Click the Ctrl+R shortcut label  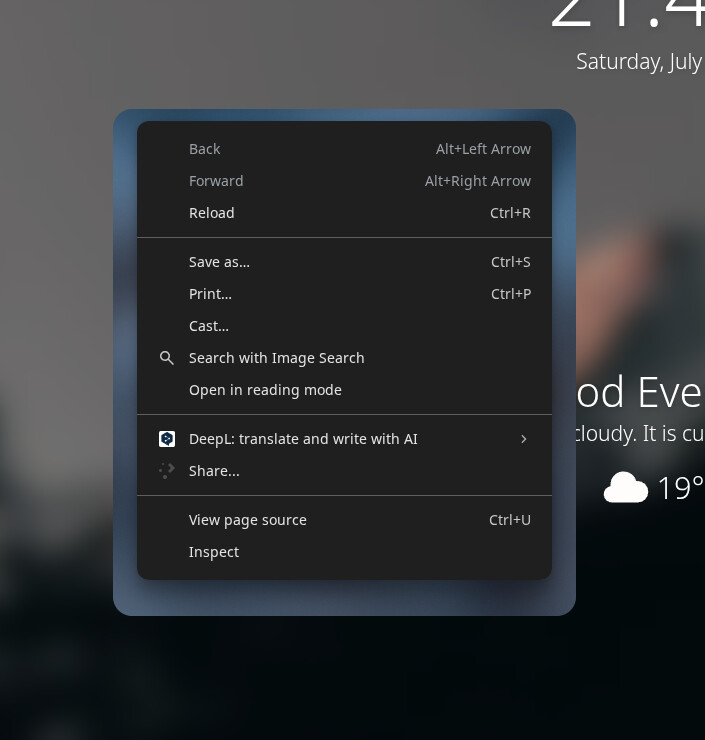(510, 213)
